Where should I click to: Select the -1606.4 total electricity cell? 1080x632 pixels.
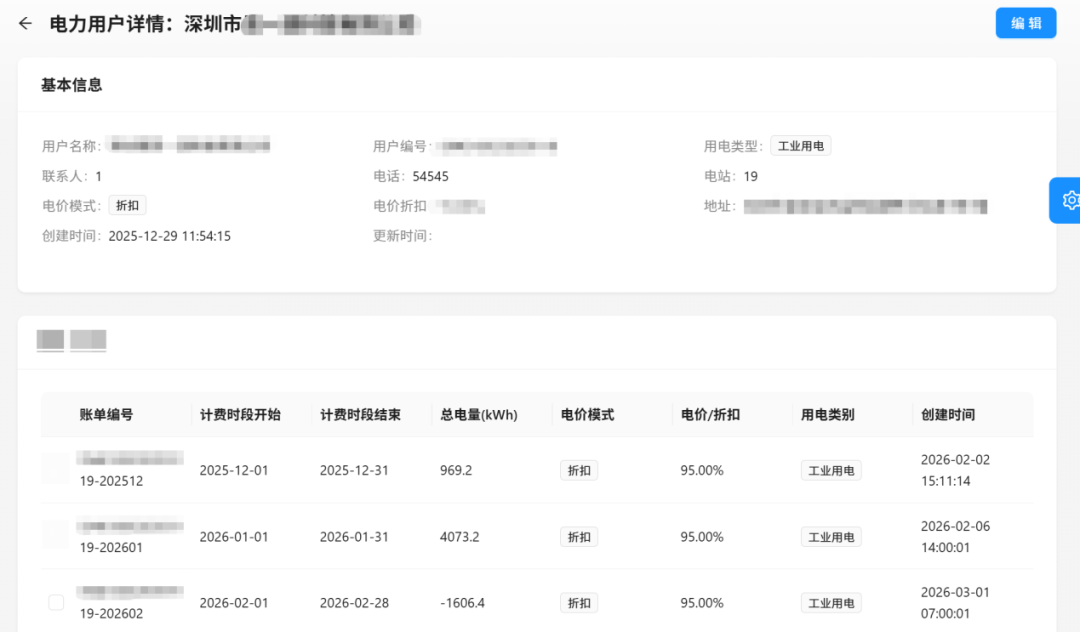tap(462, 603)
